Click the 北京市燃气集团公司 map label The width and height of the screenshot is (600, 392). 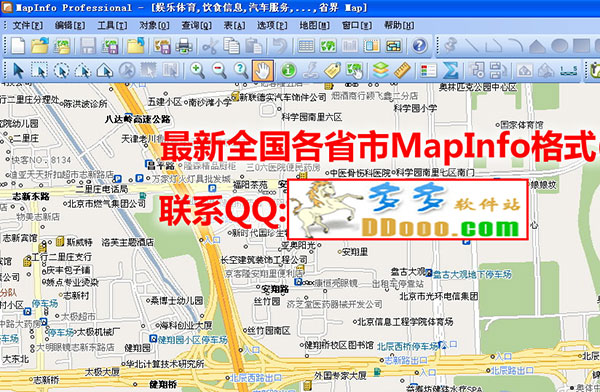(x=107, y=204)
